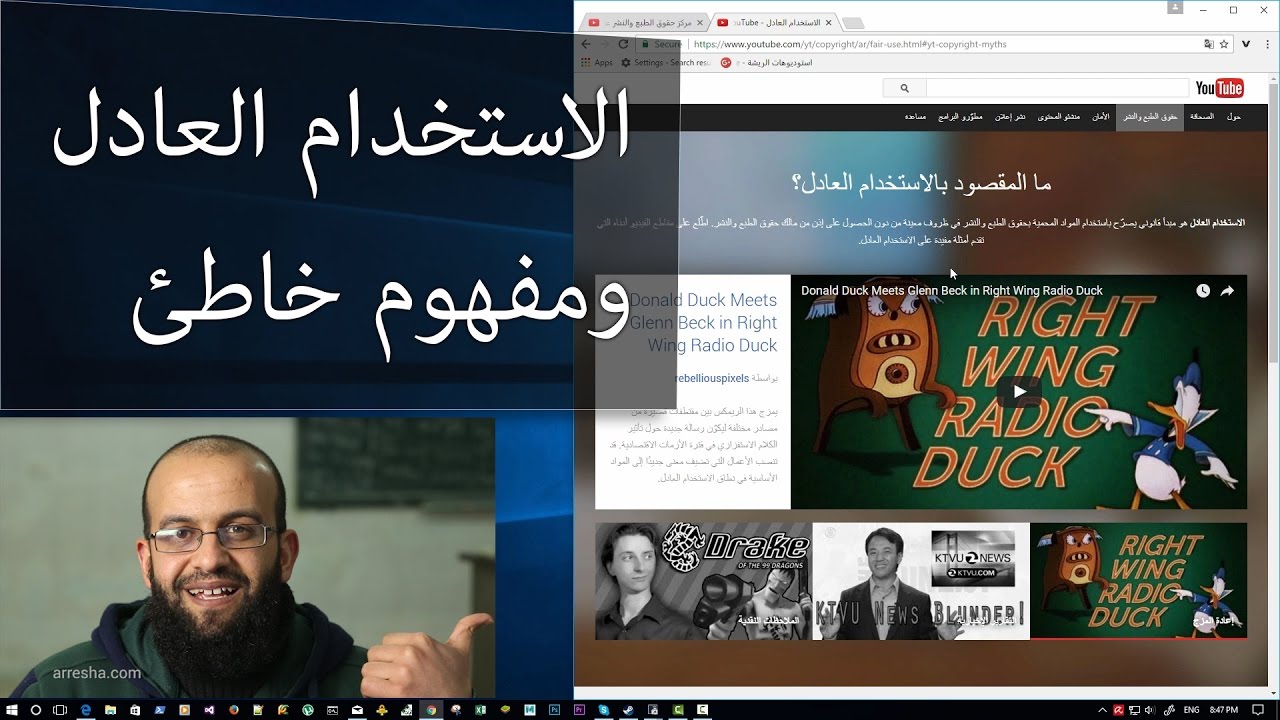Screen dimensions: 1280x720
Task: Open the الأمان menu item
Action: (1100, 117)
